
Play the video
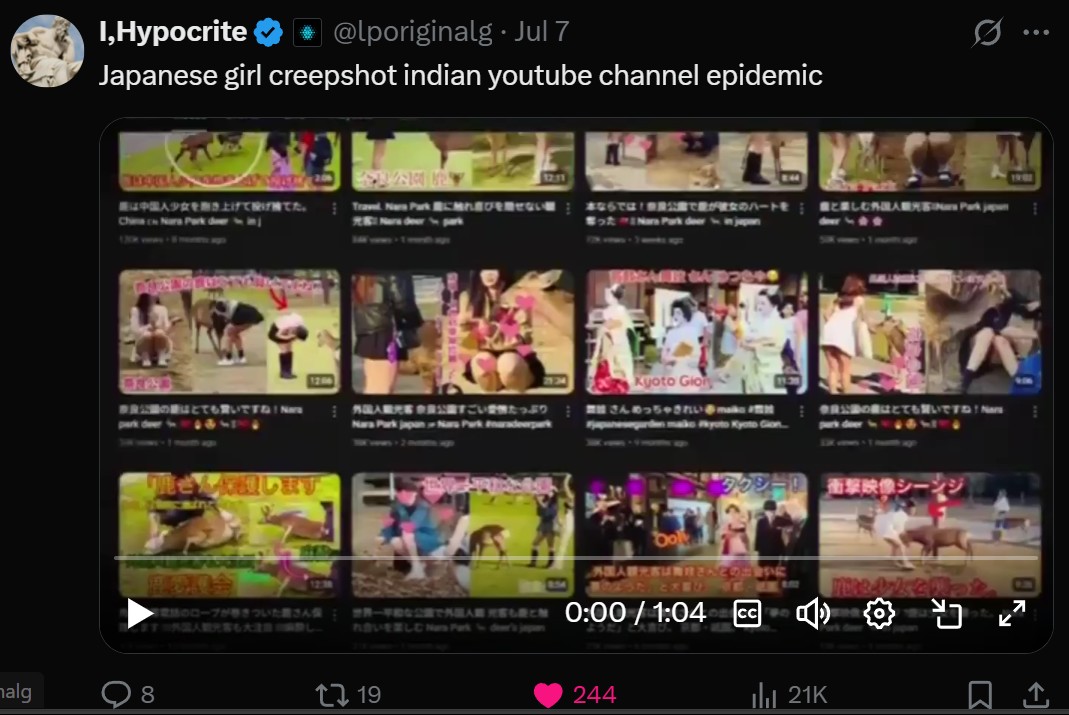click(x=140, y=613)
